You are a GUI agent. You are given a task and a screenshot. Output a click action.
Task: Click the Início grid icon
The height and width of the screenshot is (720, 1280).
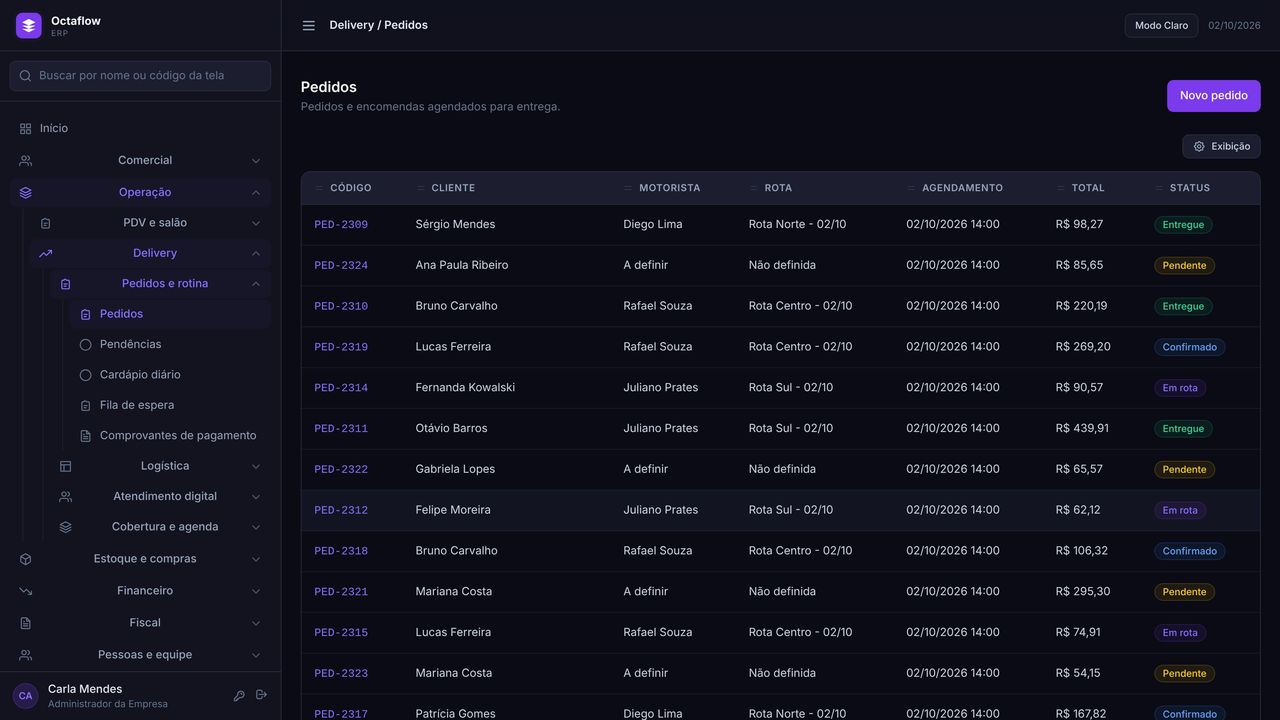tap(26, 129)
